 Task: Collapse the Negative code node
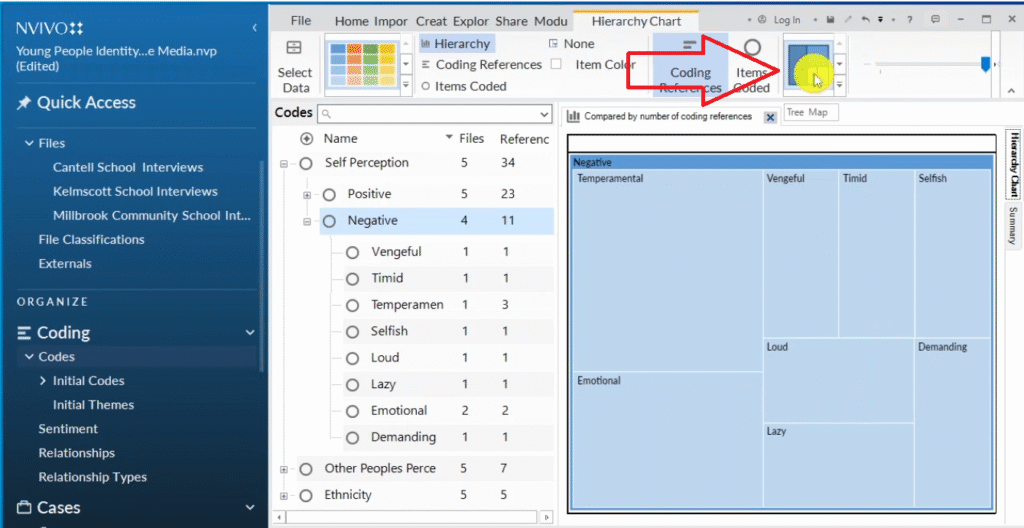pos(307,221)
